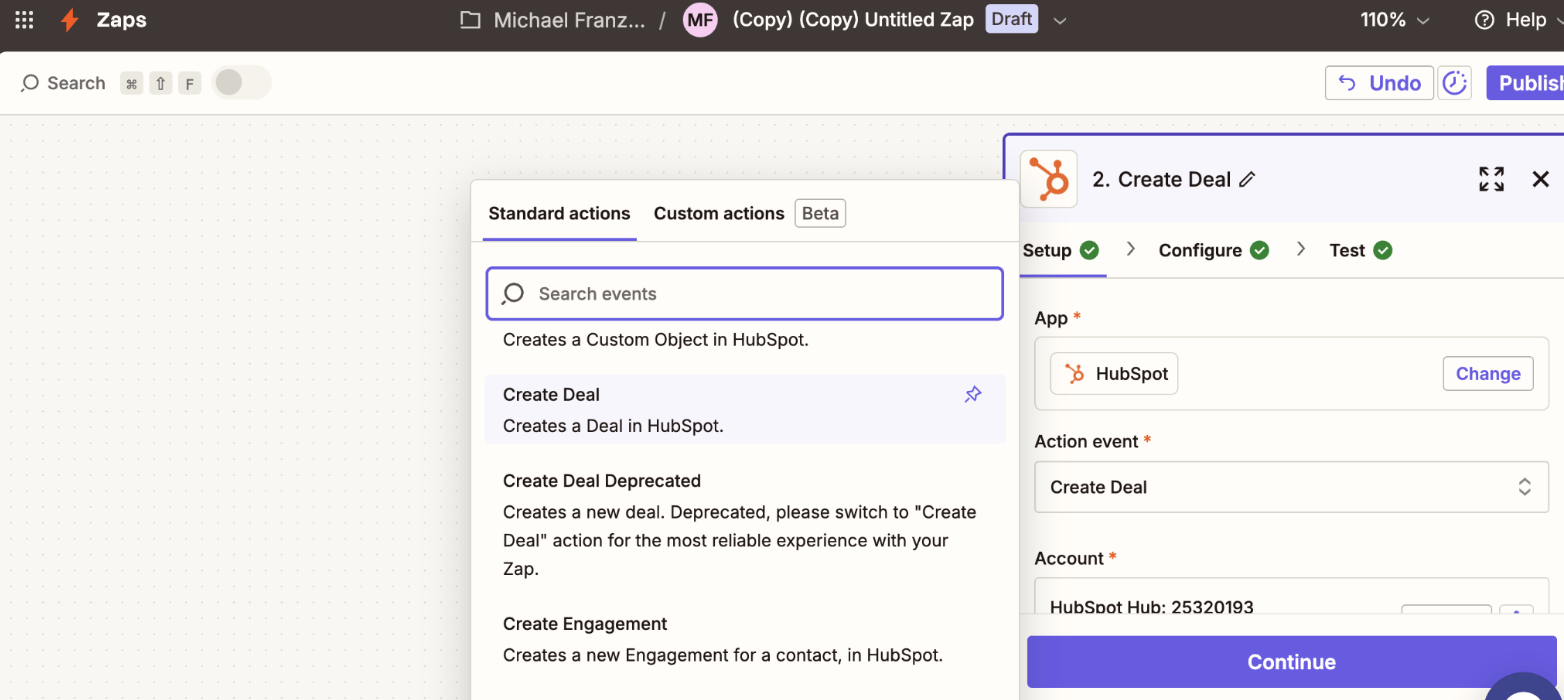Expand the chevron next to Draft badge
1564x700 pixels.
point(1060,20)
